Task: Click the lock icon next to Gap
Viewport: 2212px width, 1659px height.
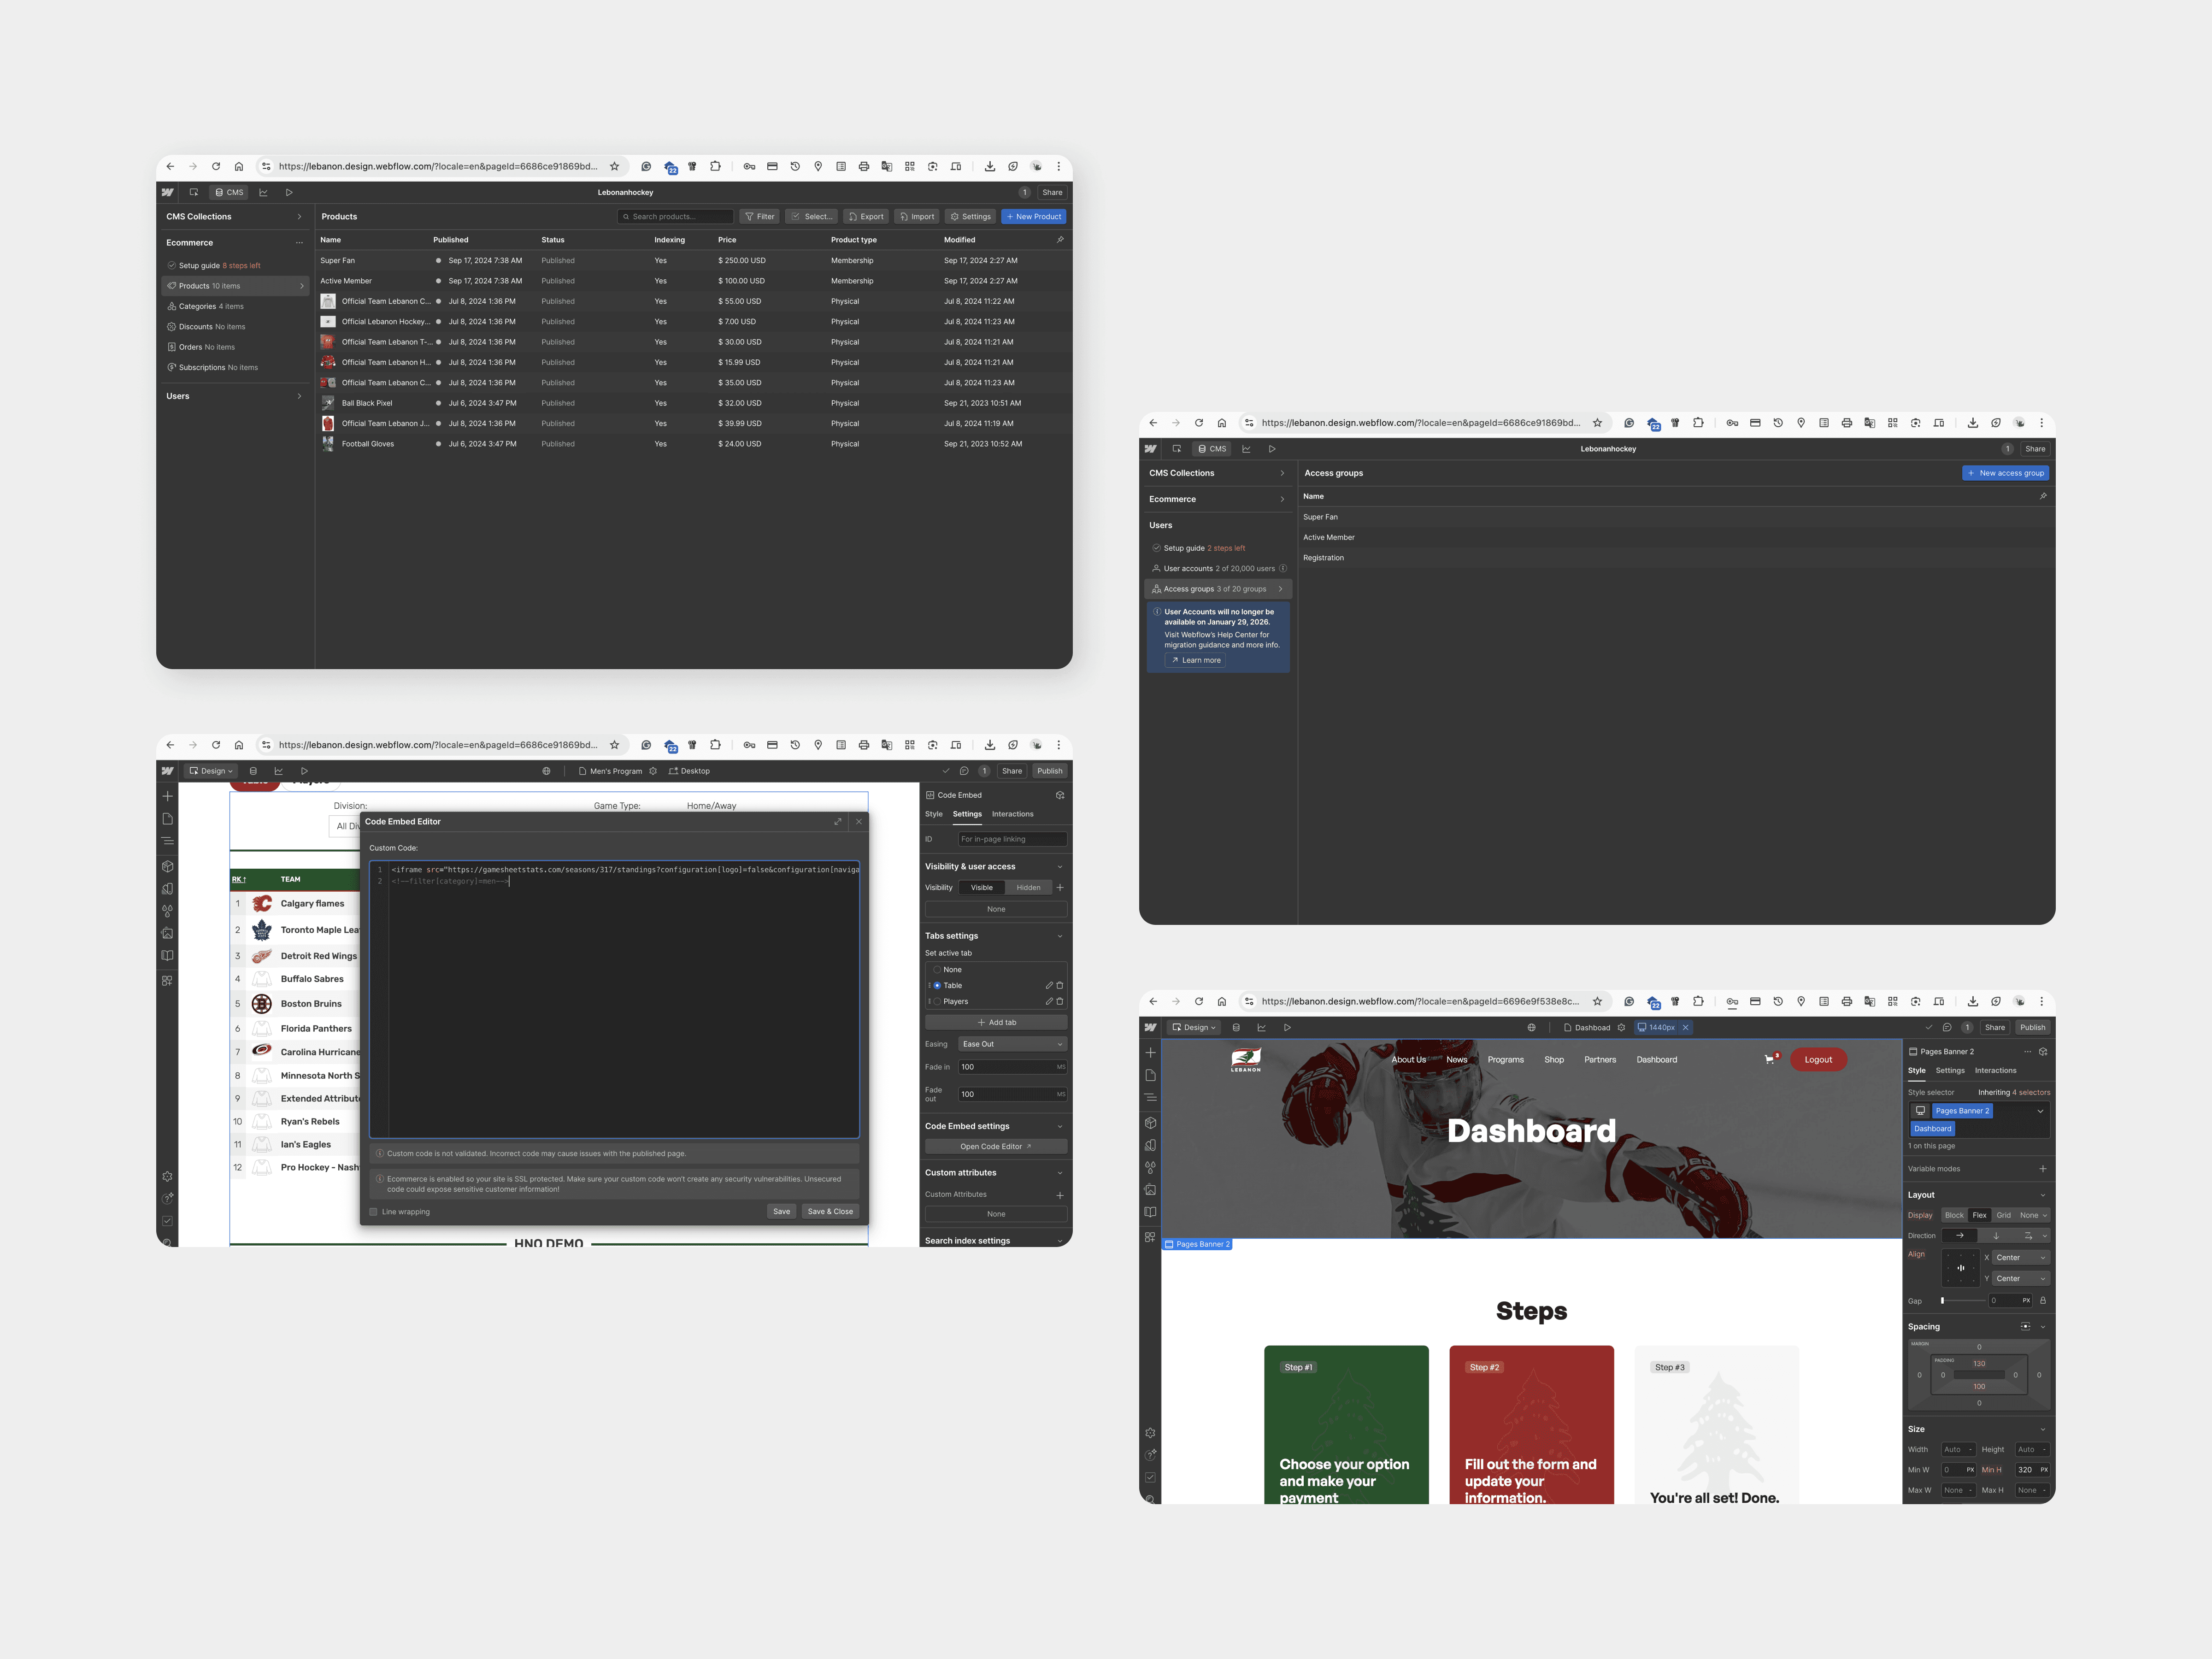Action: tap(2042, 1301)
